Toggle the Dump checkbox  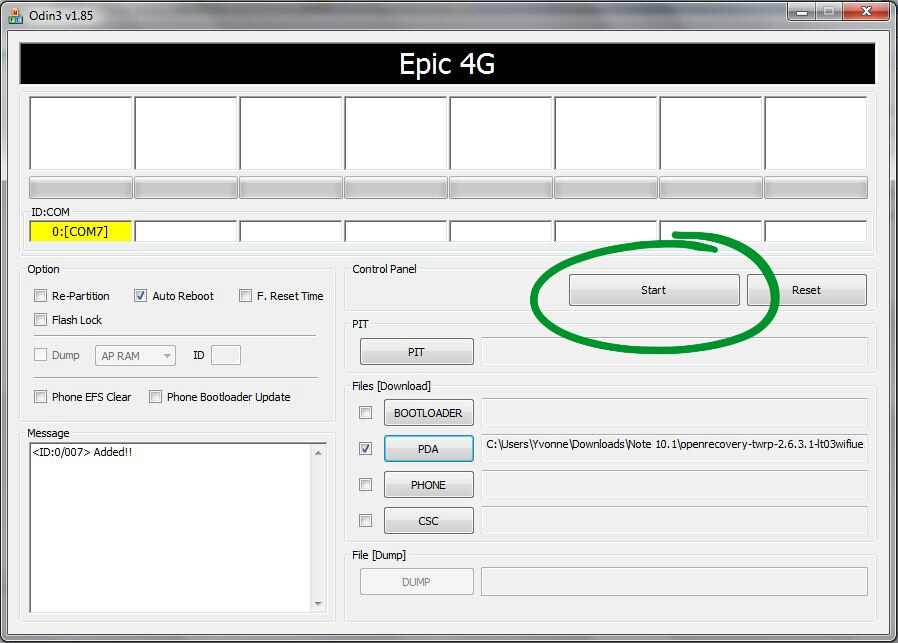pos(40,354)
